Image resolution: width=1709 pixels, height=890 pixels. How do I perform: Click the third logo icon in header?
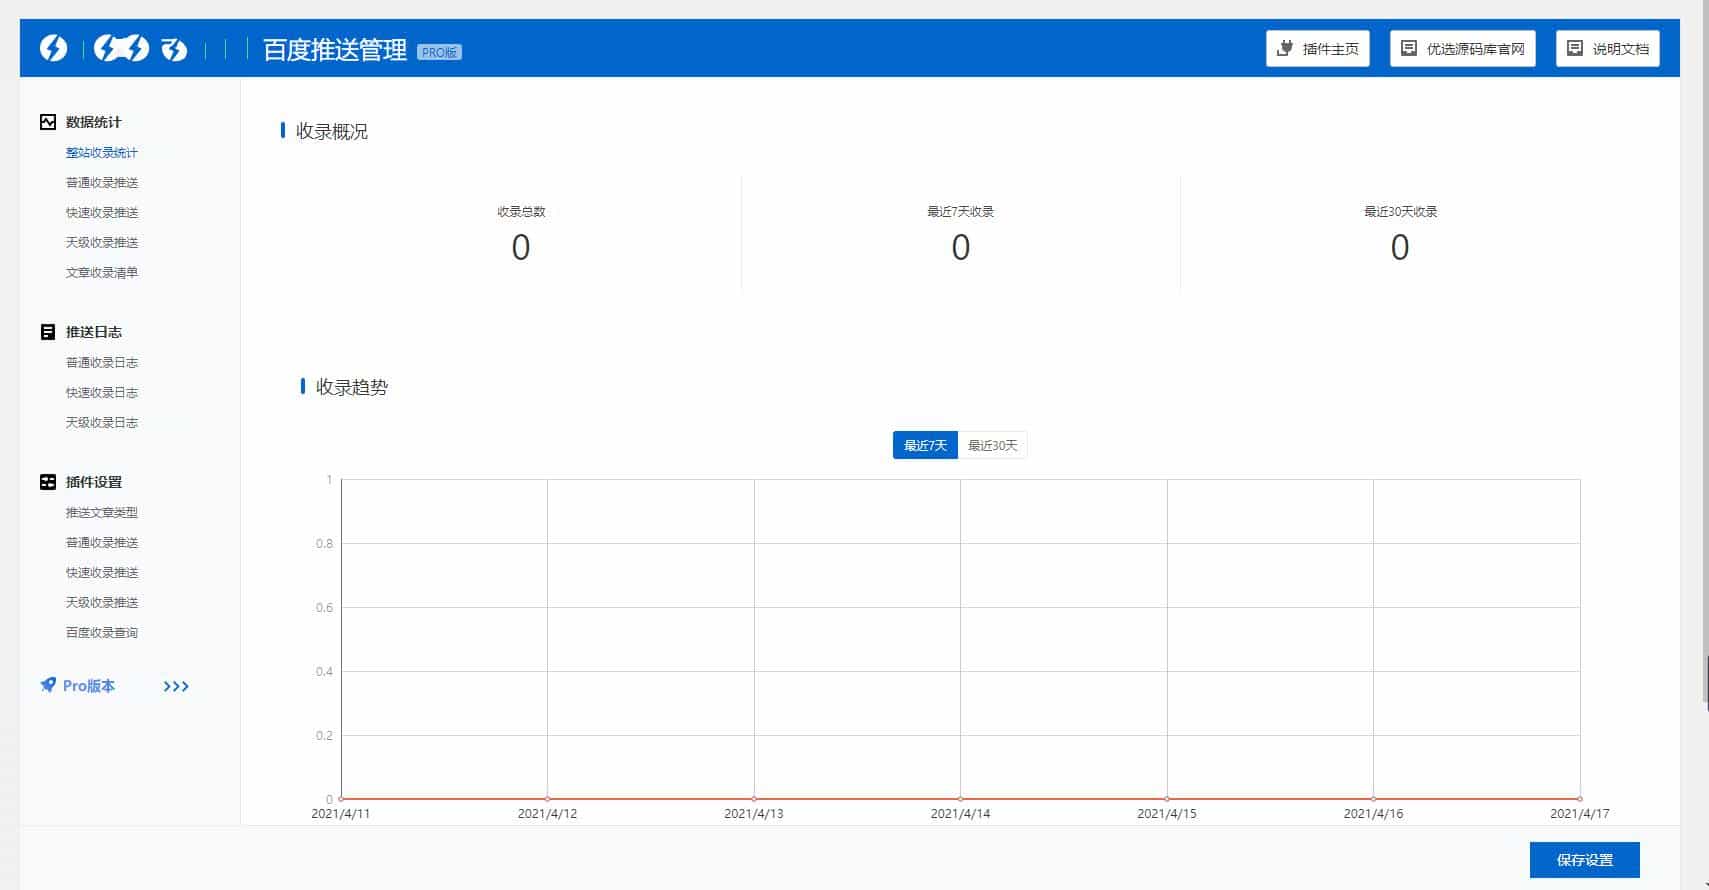[x=174, y=48]
